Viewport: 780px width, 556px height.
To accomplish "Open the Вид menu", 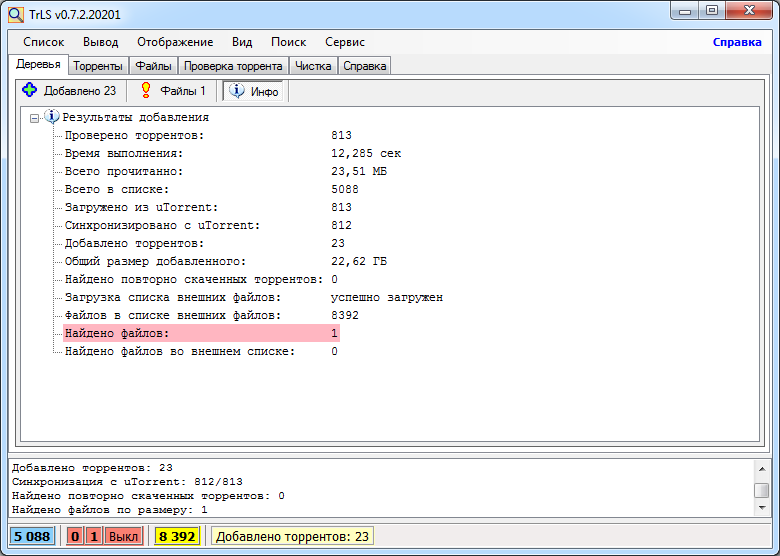I will click(242, 42).
